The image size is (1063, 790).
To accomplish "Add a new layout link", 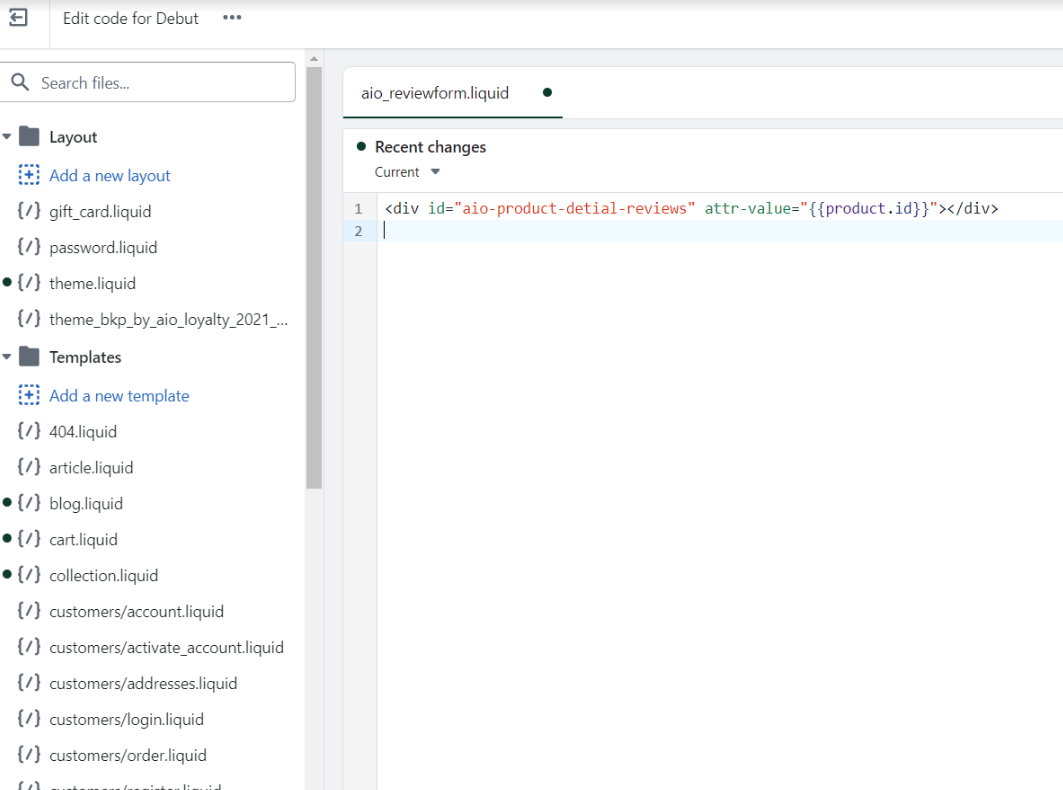I will click(x=110, y=176).
